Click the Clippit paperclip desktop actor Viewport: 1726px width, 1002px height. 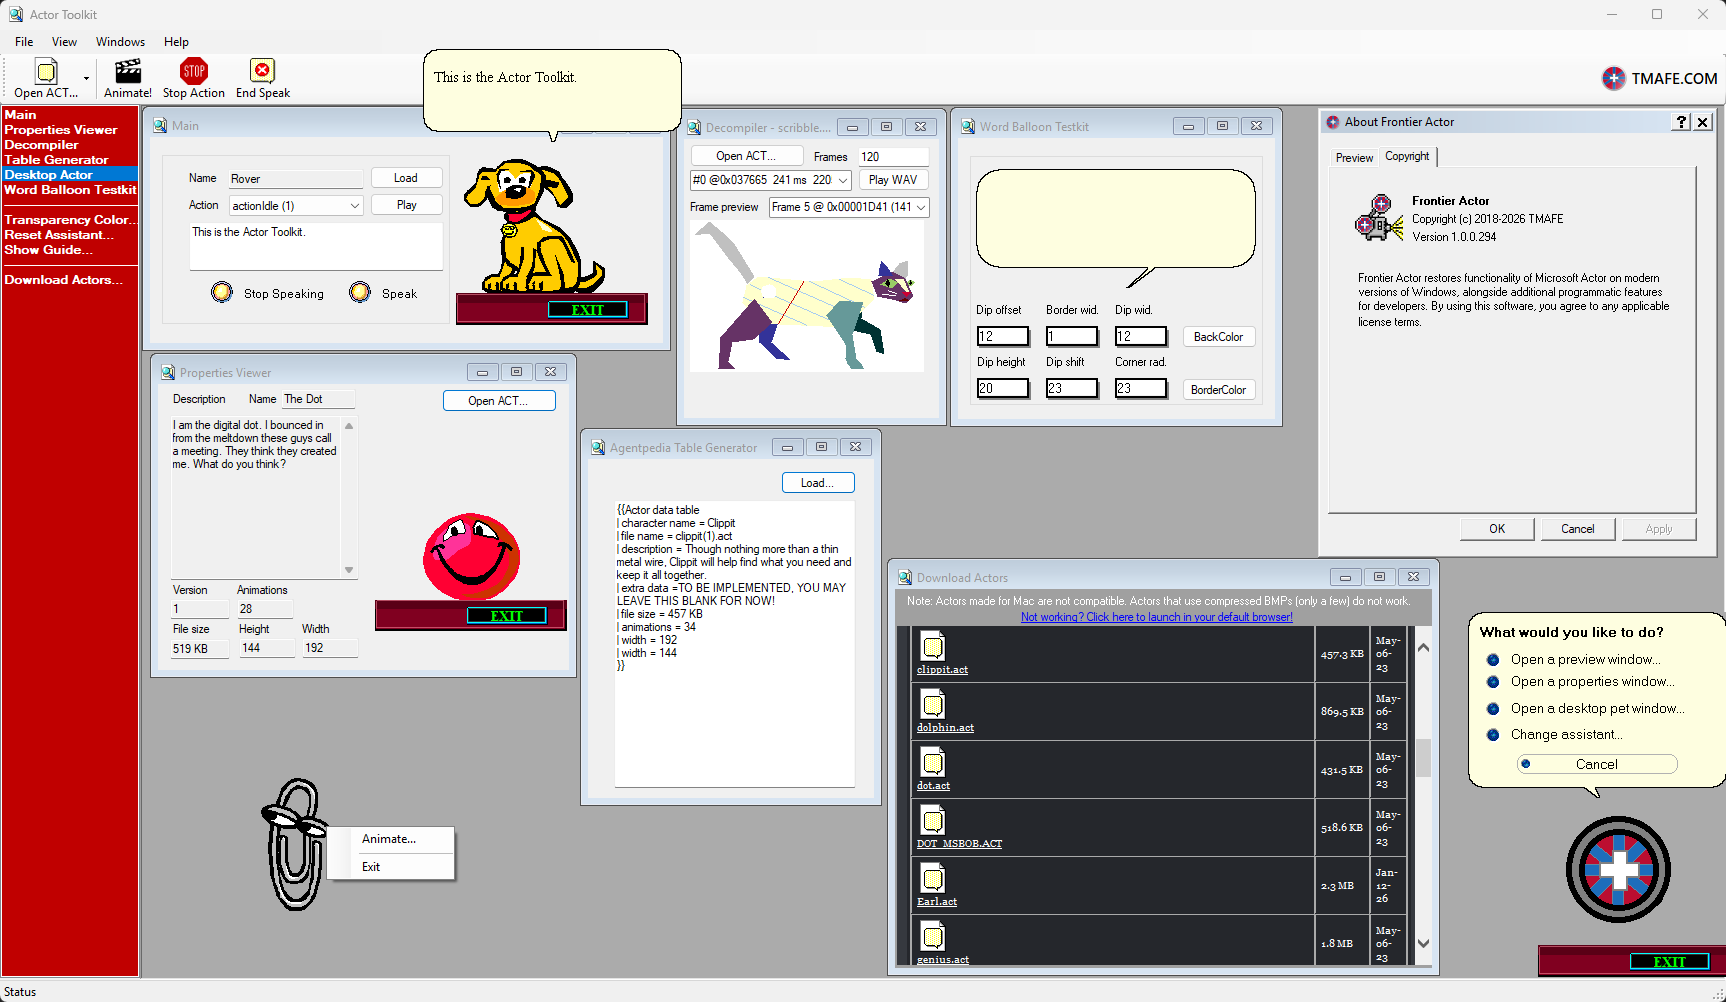pyautogui.click(x=294, y=844)
